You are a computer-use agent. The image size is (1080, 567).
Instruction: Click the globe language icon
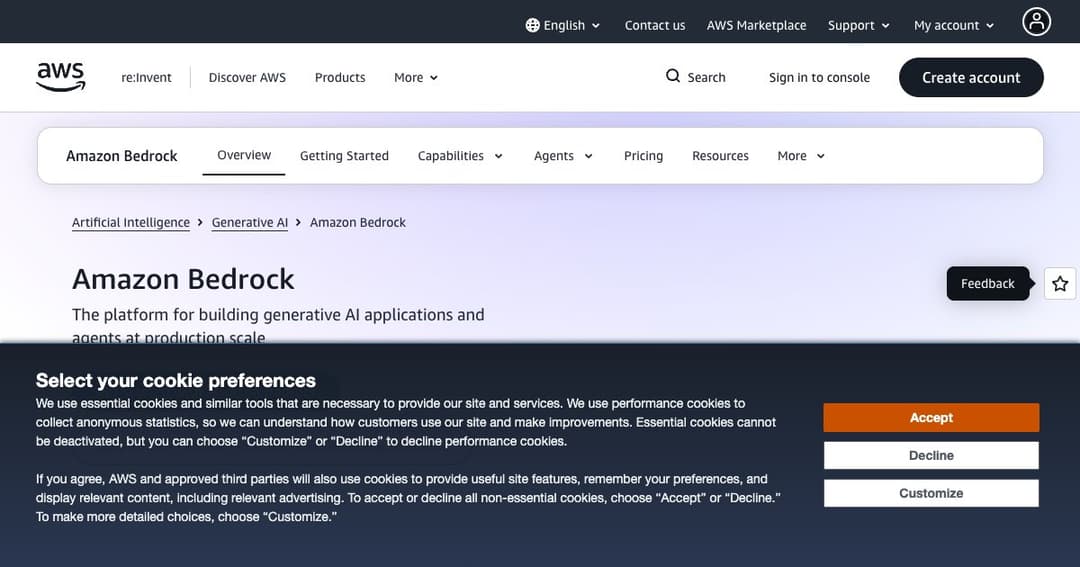tap(532, 25)
